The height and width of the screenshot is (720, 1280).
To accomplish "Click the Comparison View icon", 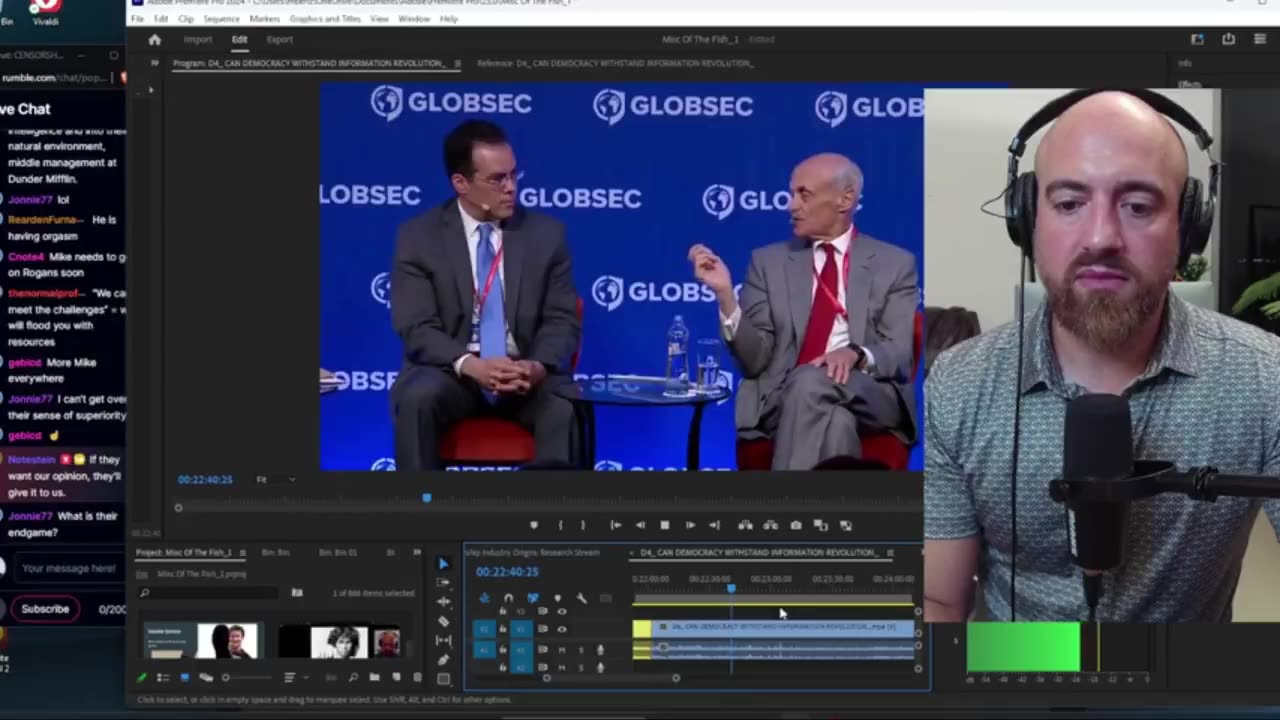I will [x=821, y=525].
